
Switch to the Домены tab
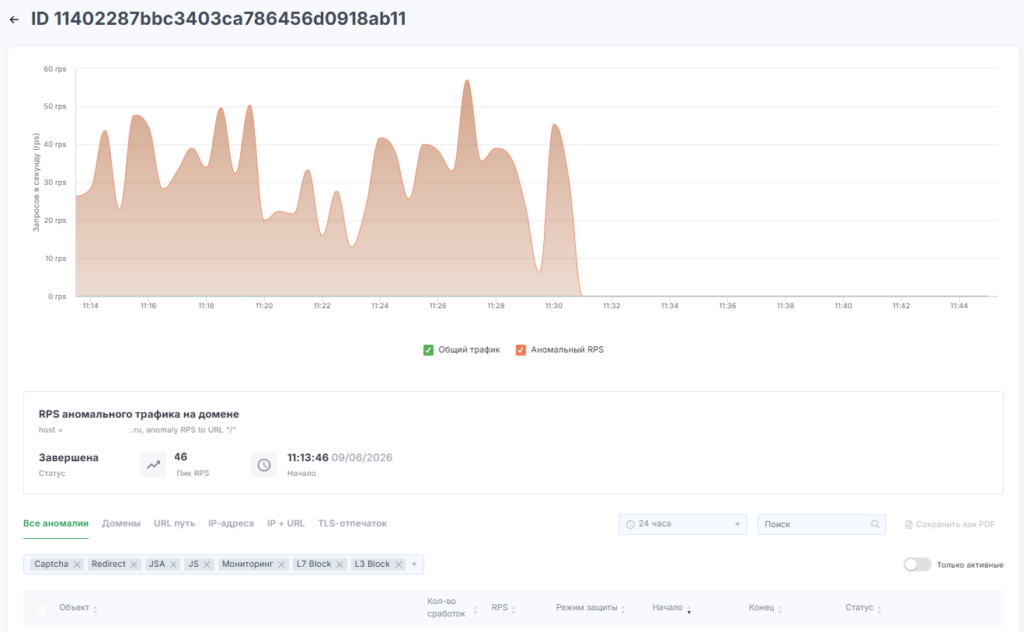[x=121, y=524]
